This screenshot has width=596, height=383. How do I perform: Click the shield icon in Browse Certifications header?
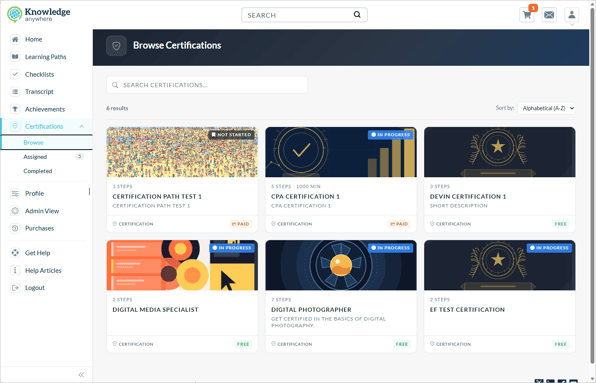(x=116, y=46)
